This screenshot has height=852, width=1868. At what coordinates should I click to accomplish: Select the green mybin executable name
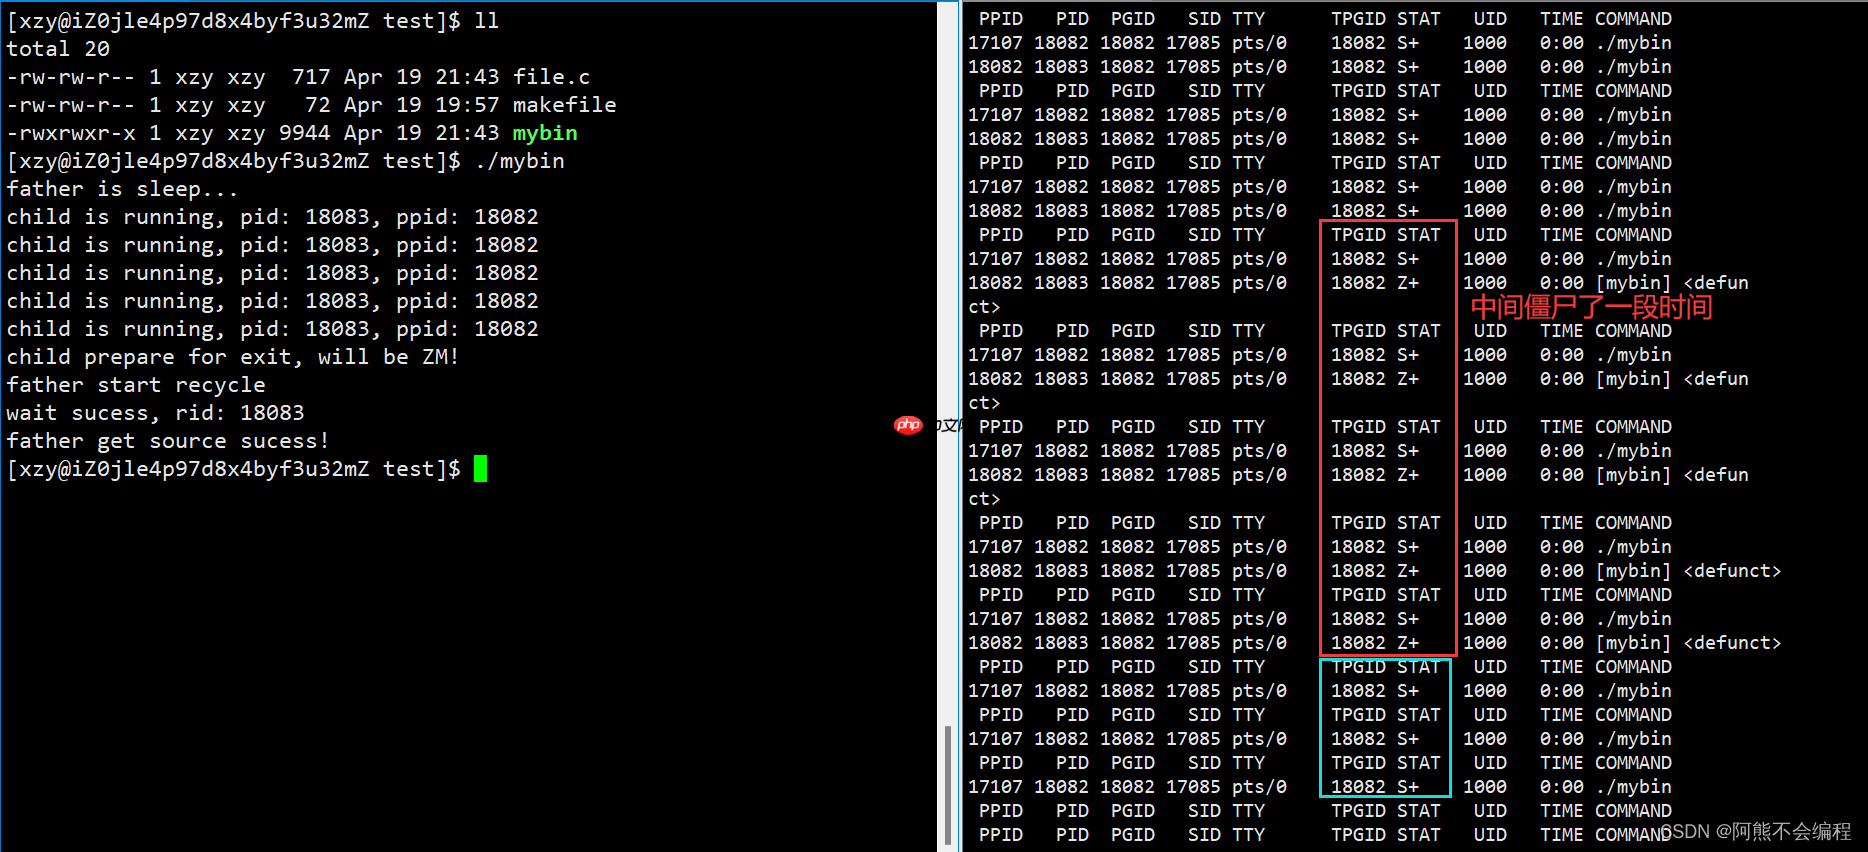(545, 133)
